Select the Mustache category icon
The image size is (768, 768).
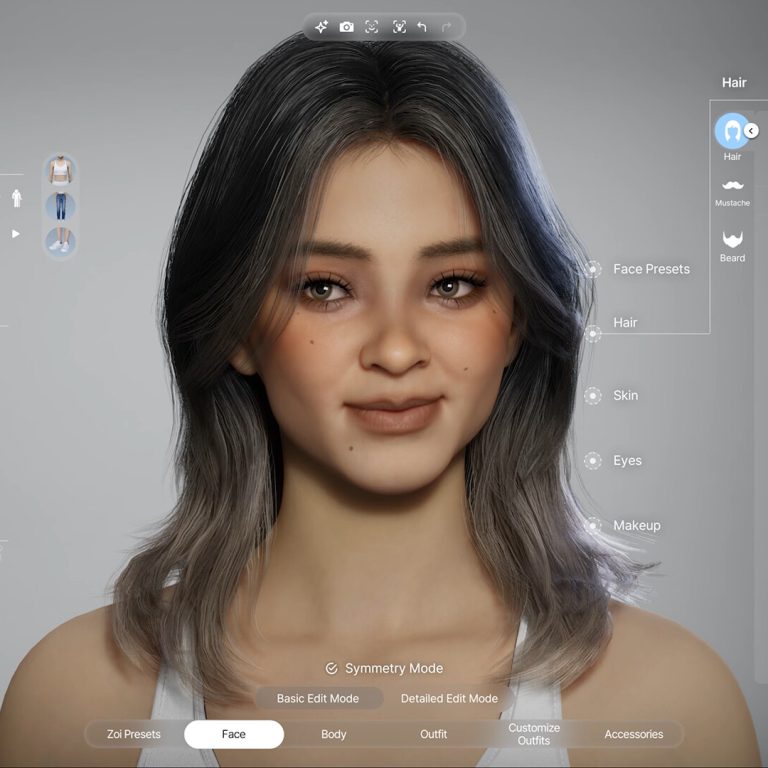(732, 186)
